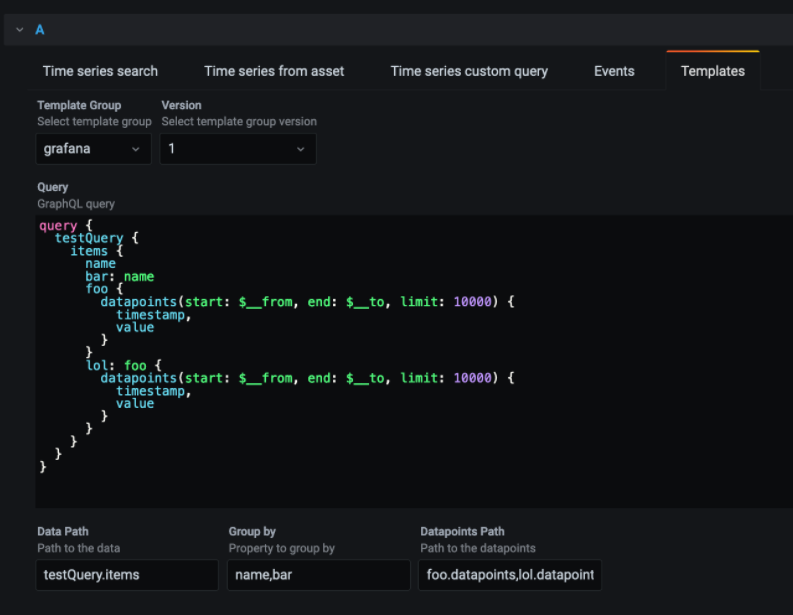
Task: Click the GraphQL query description text
Action: (x=76, y=204)
